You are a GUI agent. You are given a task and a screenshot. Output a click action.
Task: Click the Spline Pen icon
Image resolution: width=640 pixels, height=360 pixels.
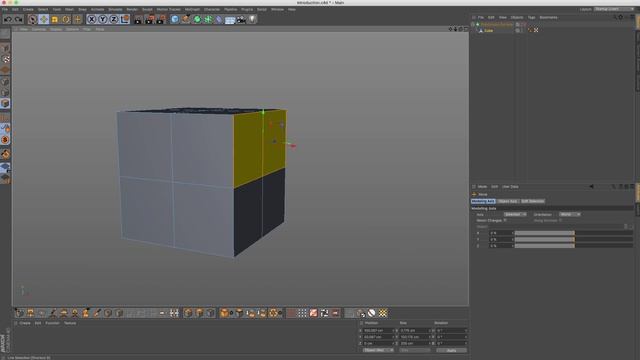tap(186, 19)
